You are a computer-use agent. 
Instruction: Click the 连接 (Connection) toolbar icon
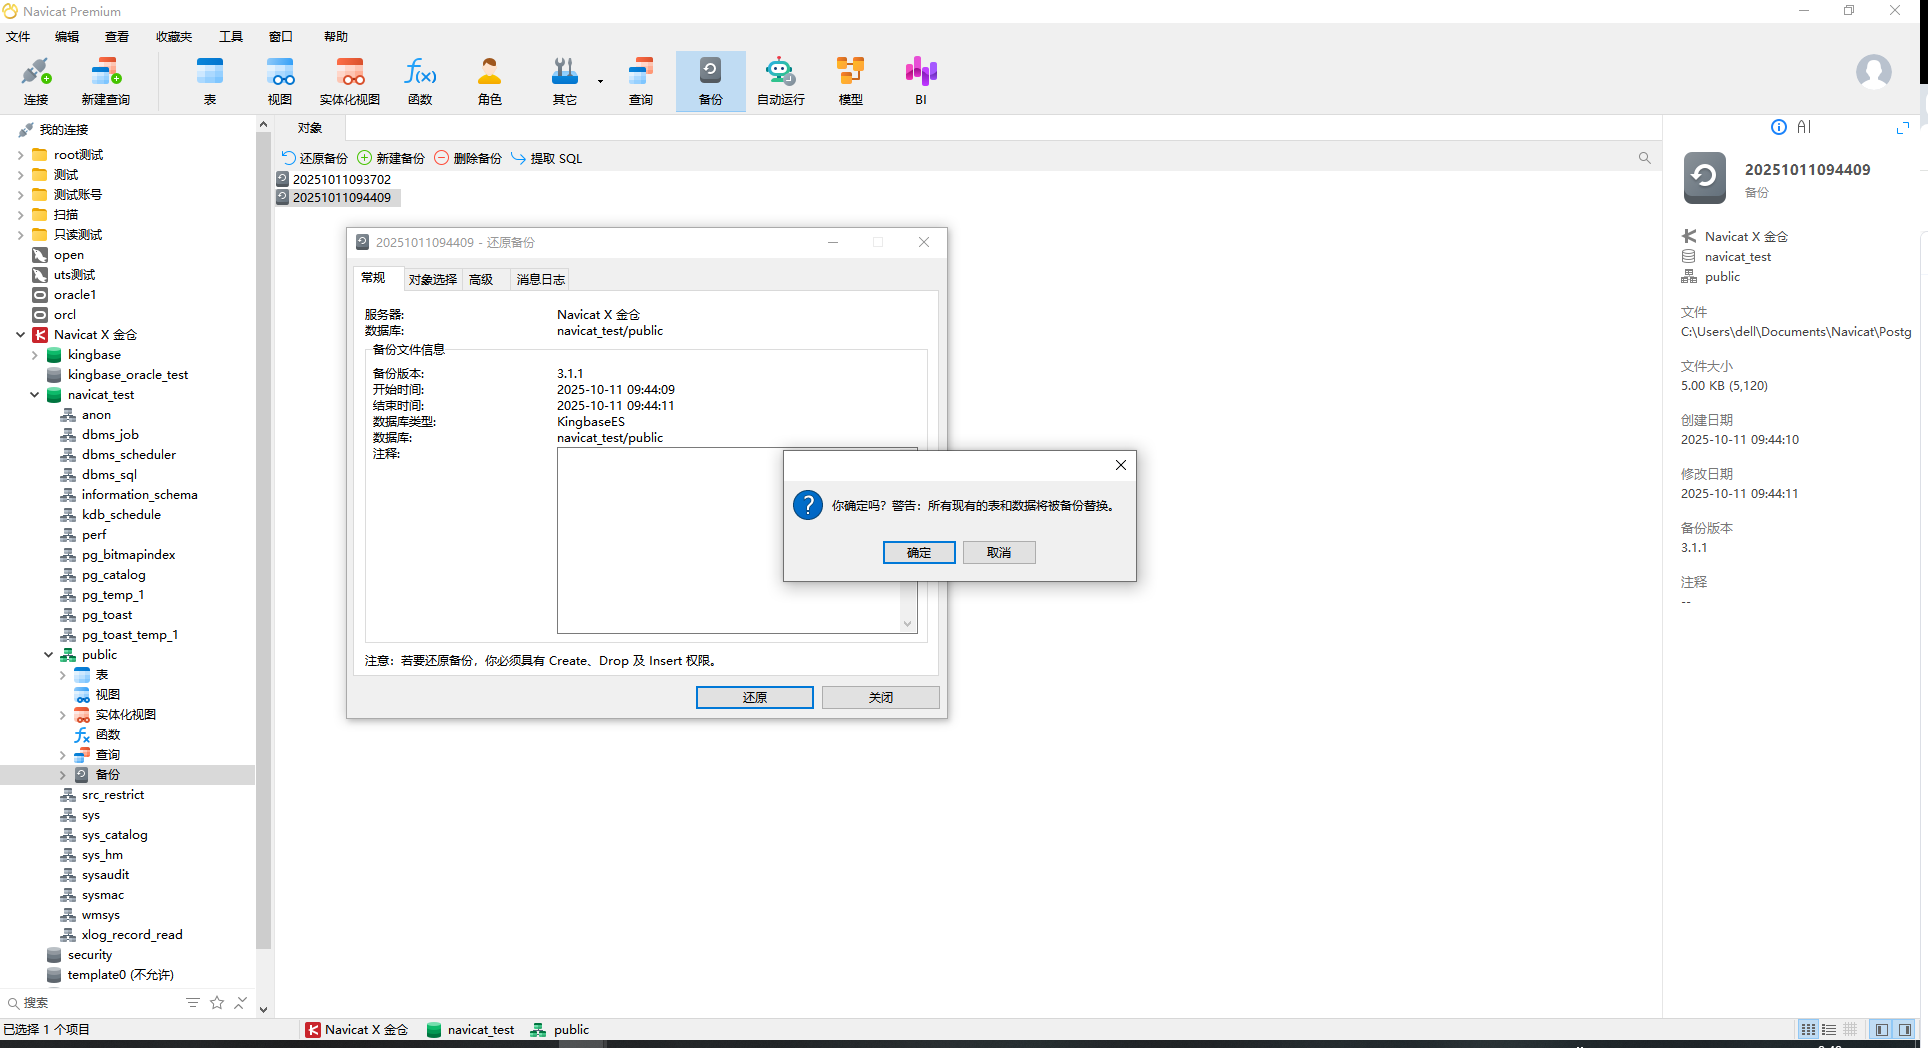36,81
